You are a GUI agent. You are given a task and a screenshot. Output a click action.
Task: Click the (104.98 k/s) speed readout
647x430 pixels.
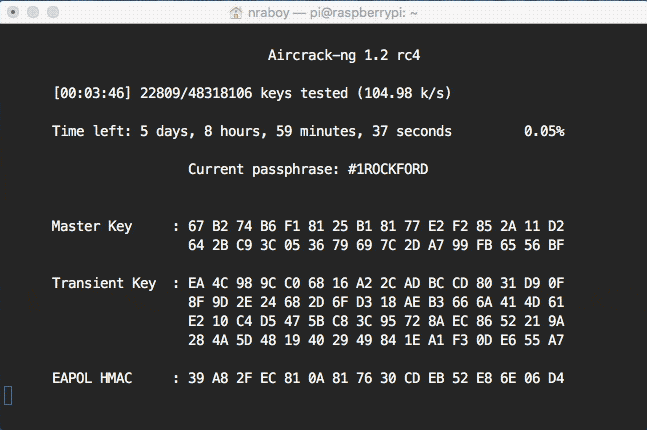tap(404, 93)
